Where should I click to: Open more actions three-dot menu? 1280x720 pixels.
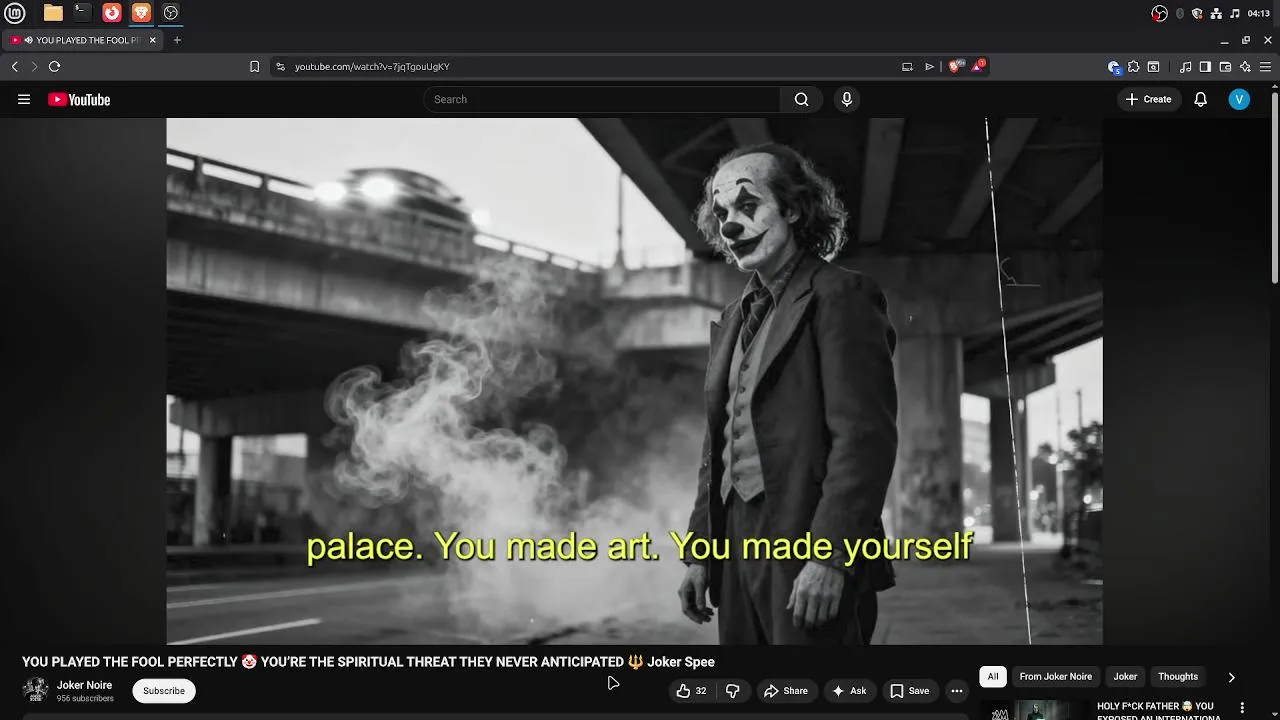[957, 691]
